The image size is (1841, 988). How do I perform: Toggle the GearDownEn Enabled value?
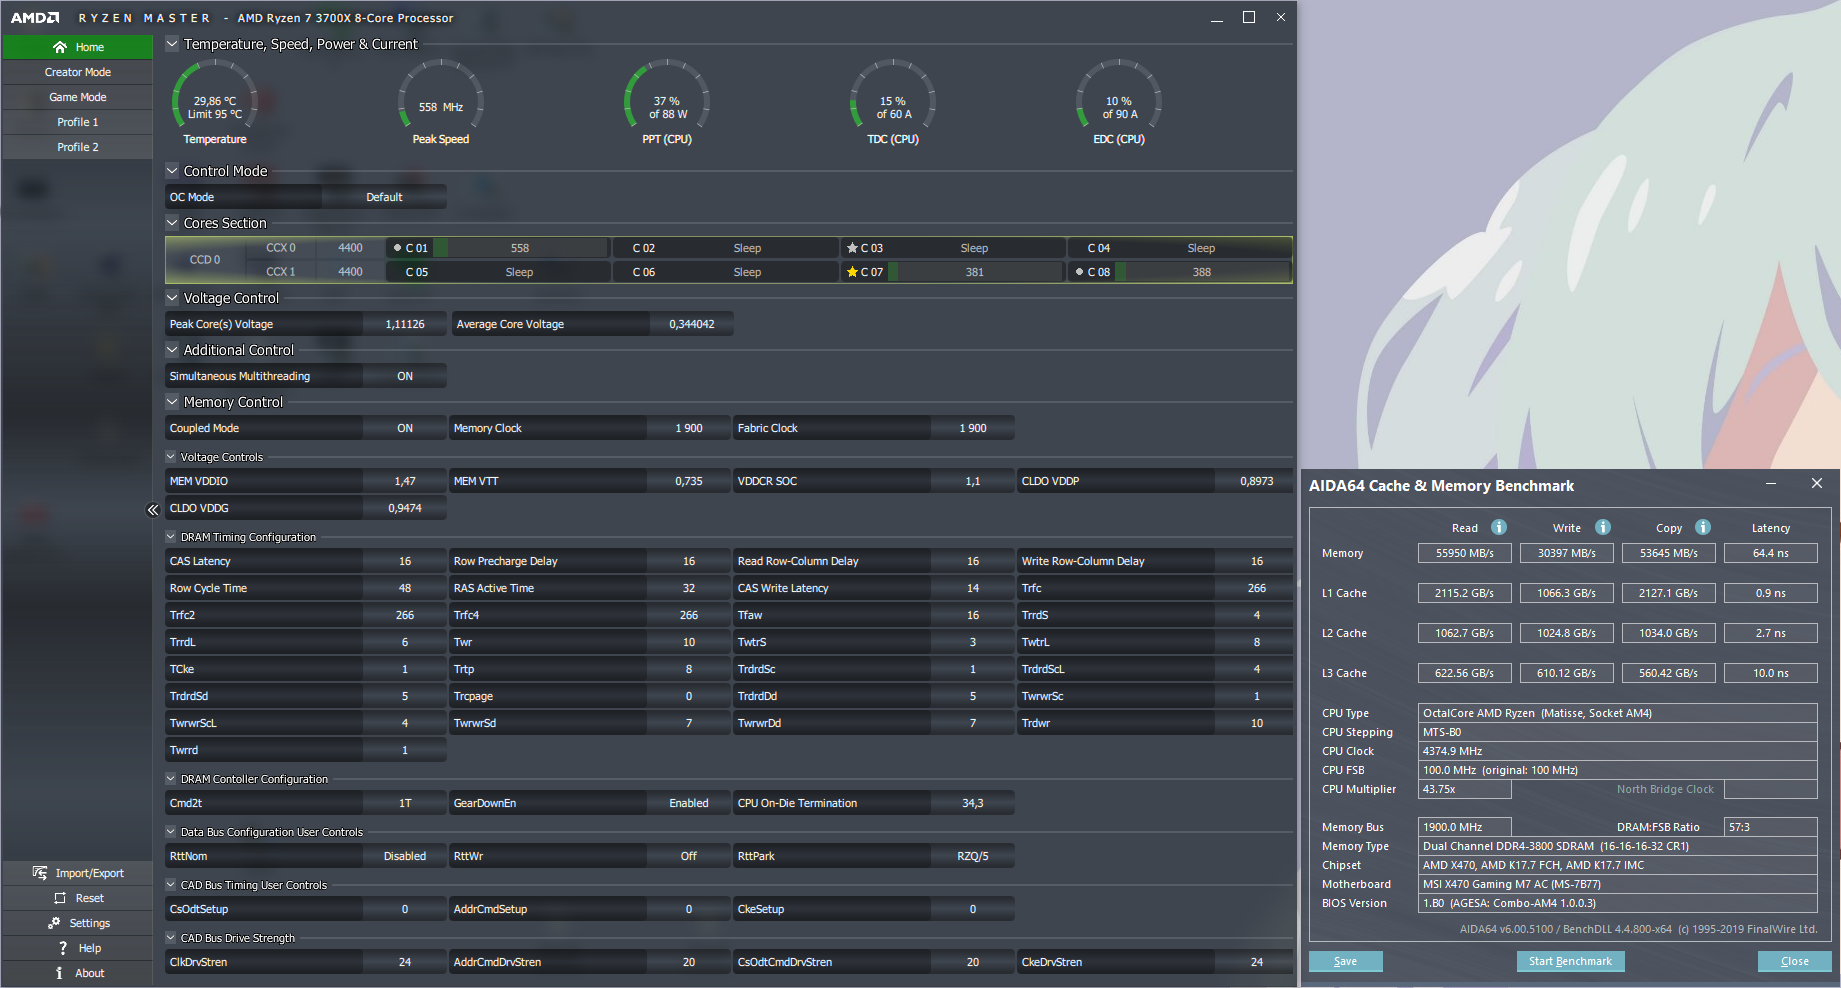(x=689, y=803)
